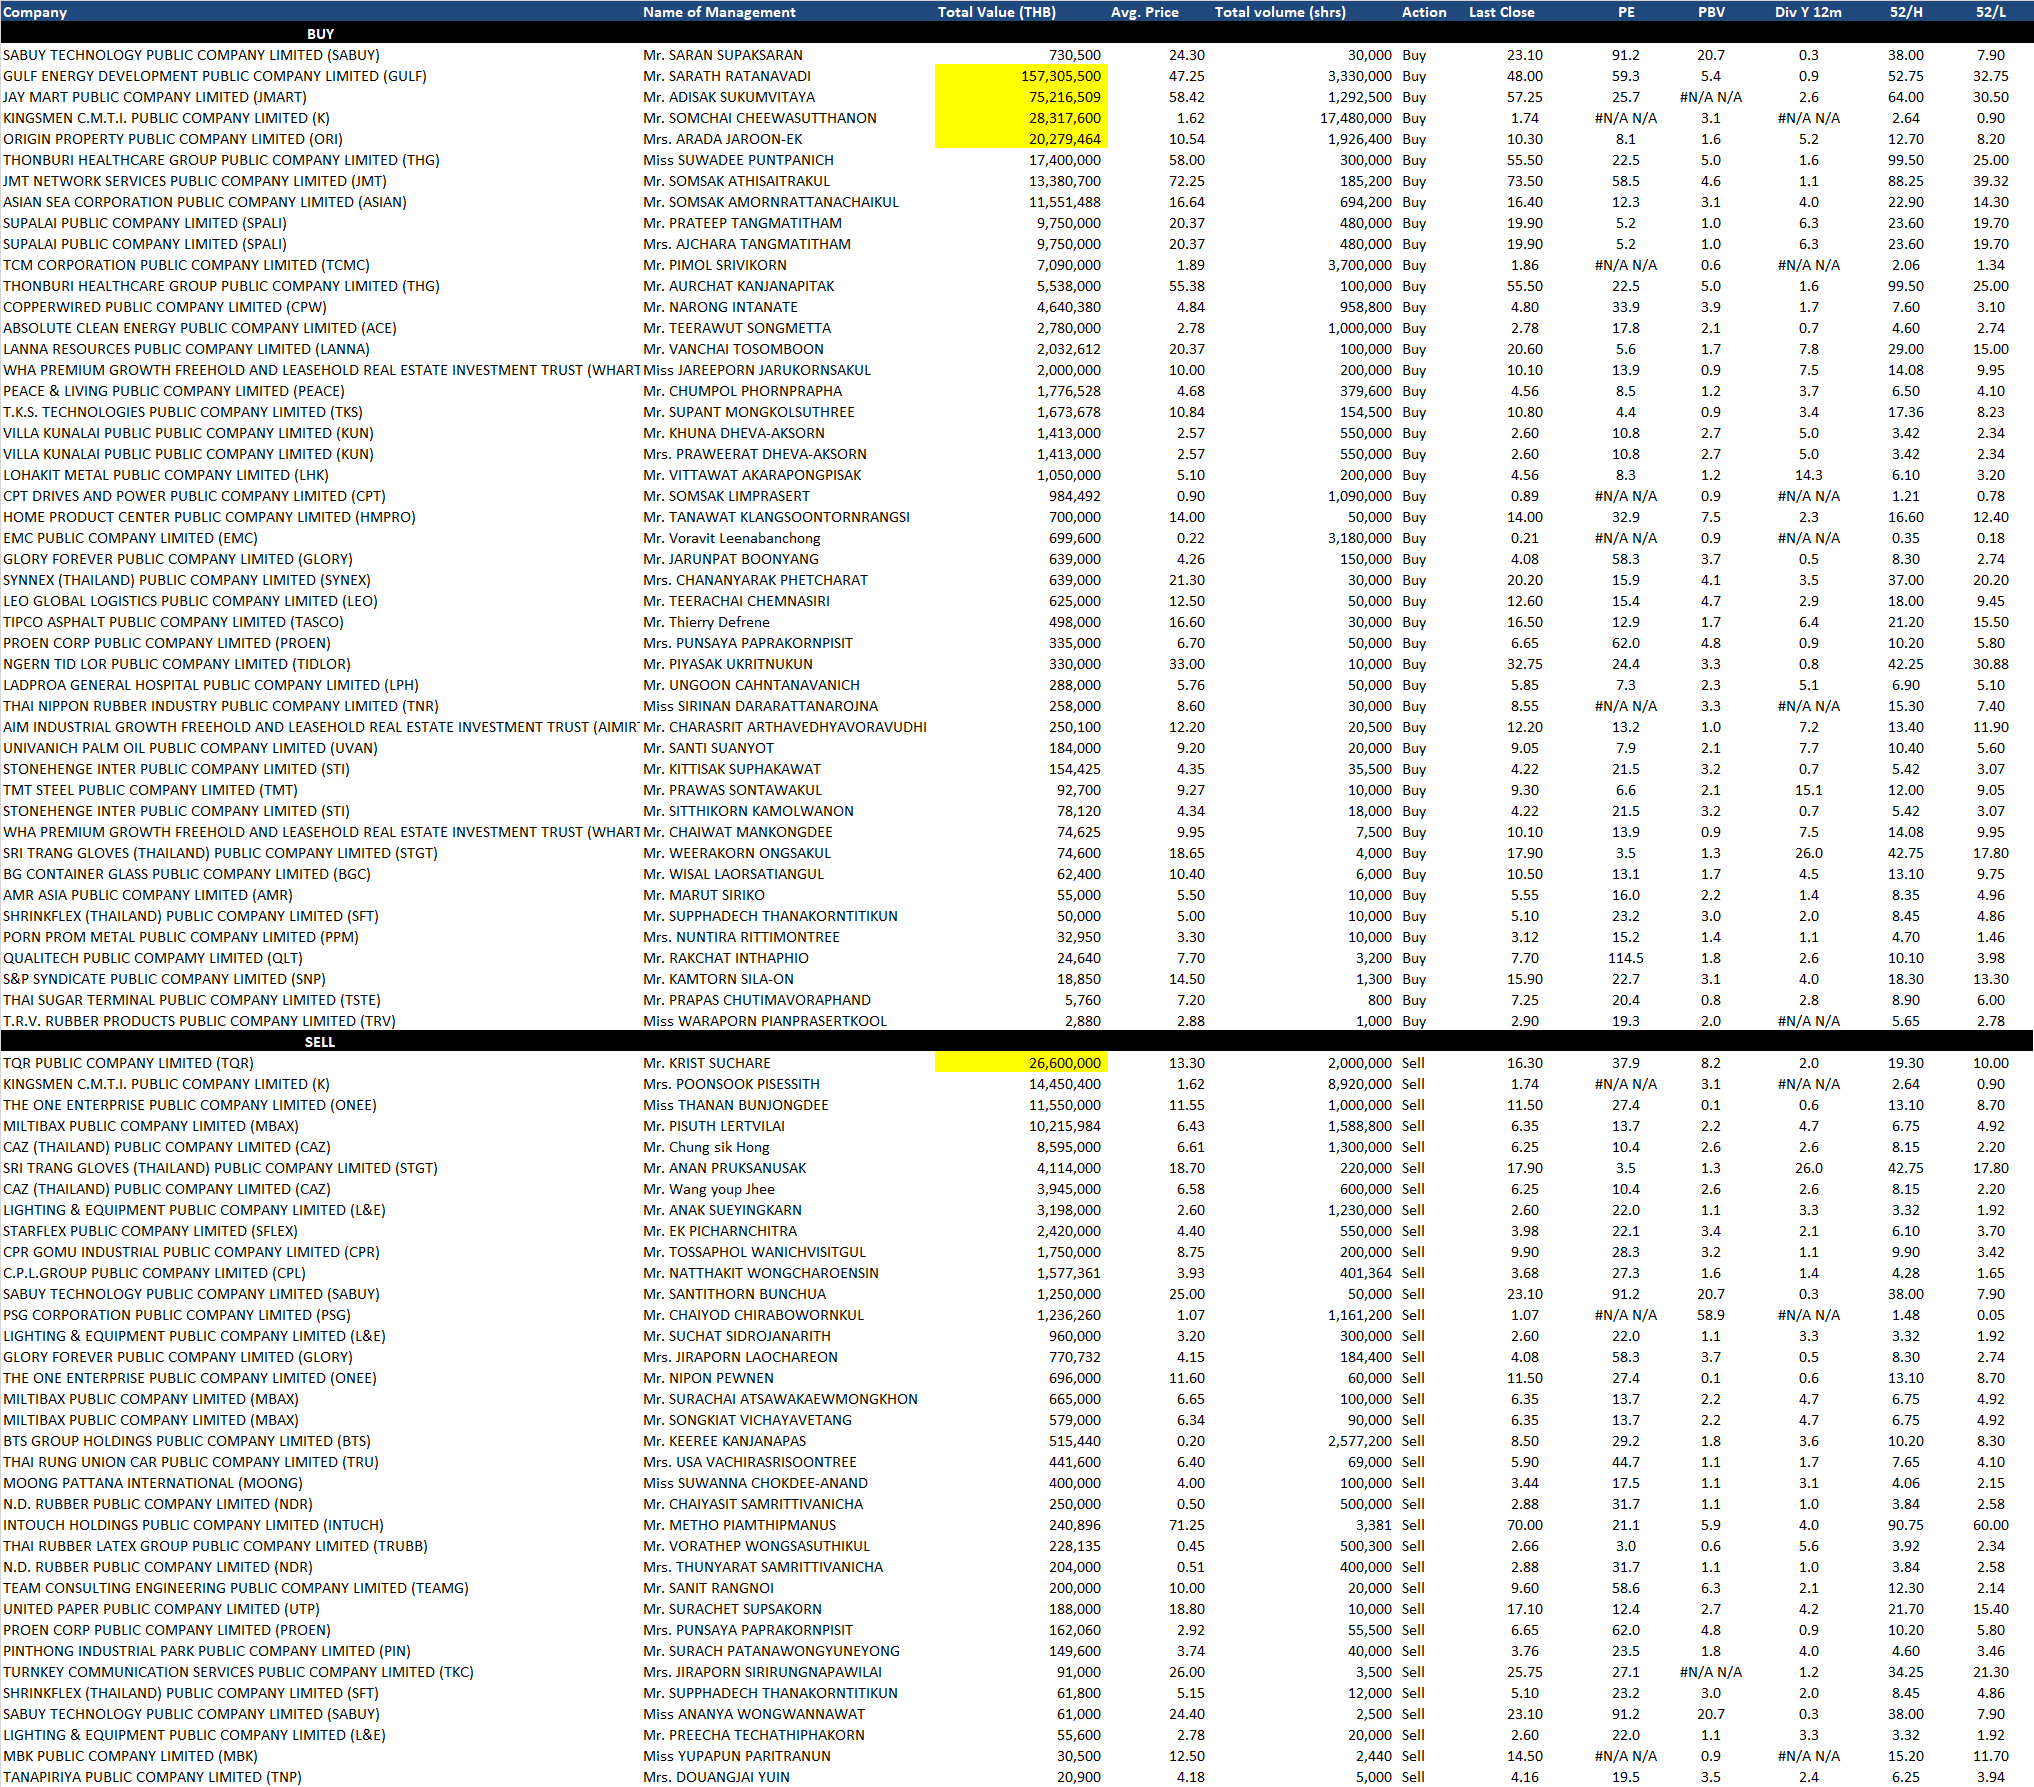The image size is (2034, 1787).
Task: Click the Avg. Price column header
Action: [x=1144, y=12]
